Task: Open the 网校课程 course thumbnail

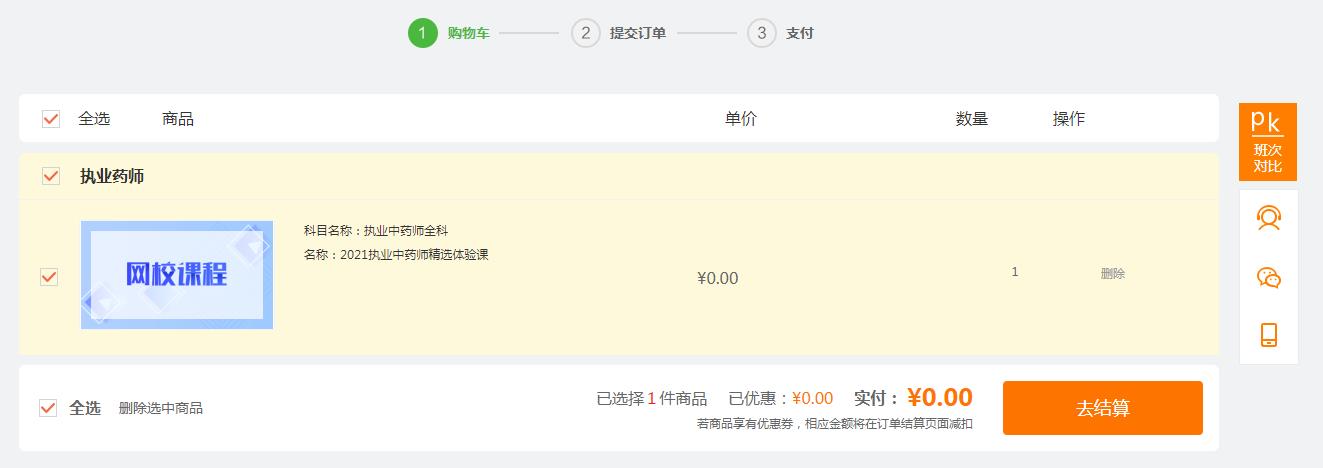Action: pyautogui.click(x=177, y=275)
